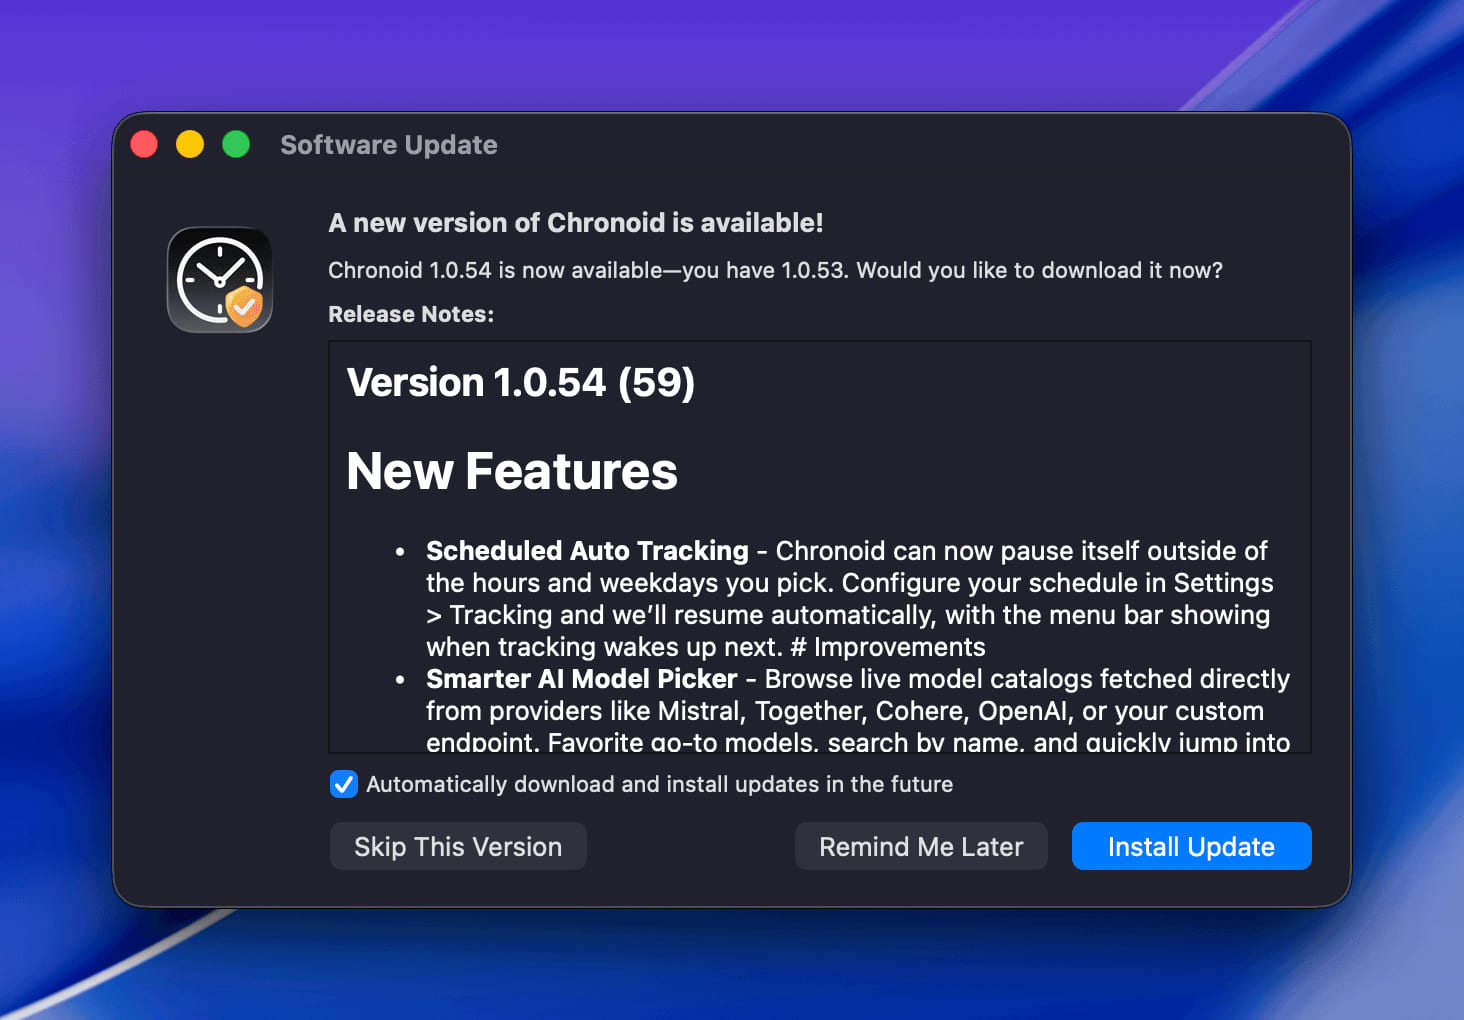This screenshot has height=1020, width=1464.
Task: Click the 'Software Update' window title
Action: pyautogui.click(x=388, y=145)
